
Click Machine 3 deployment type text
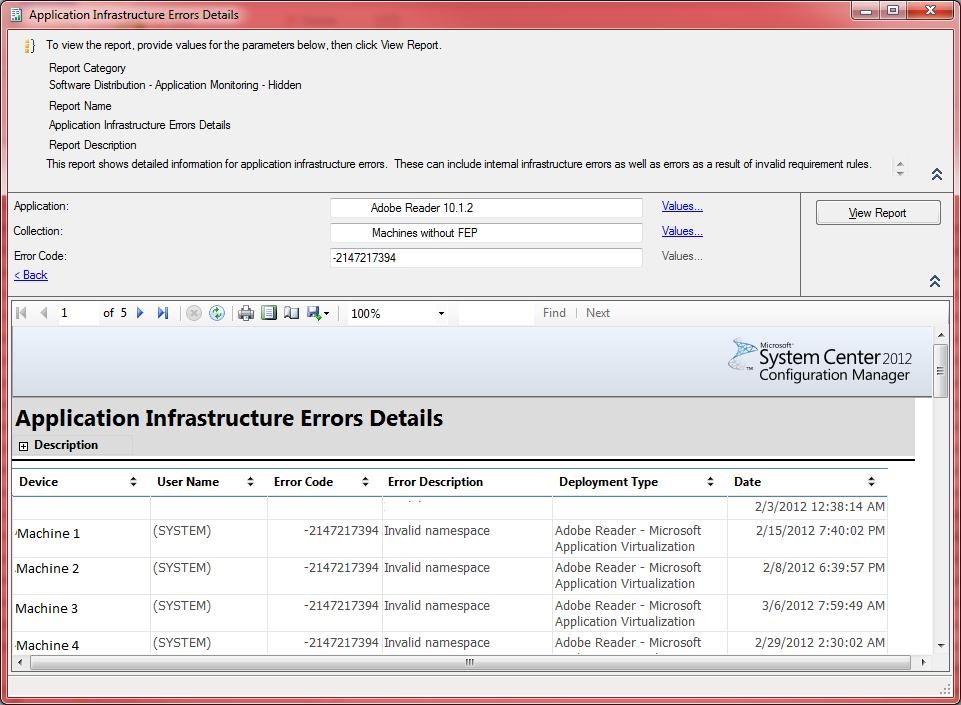[628, 614]
